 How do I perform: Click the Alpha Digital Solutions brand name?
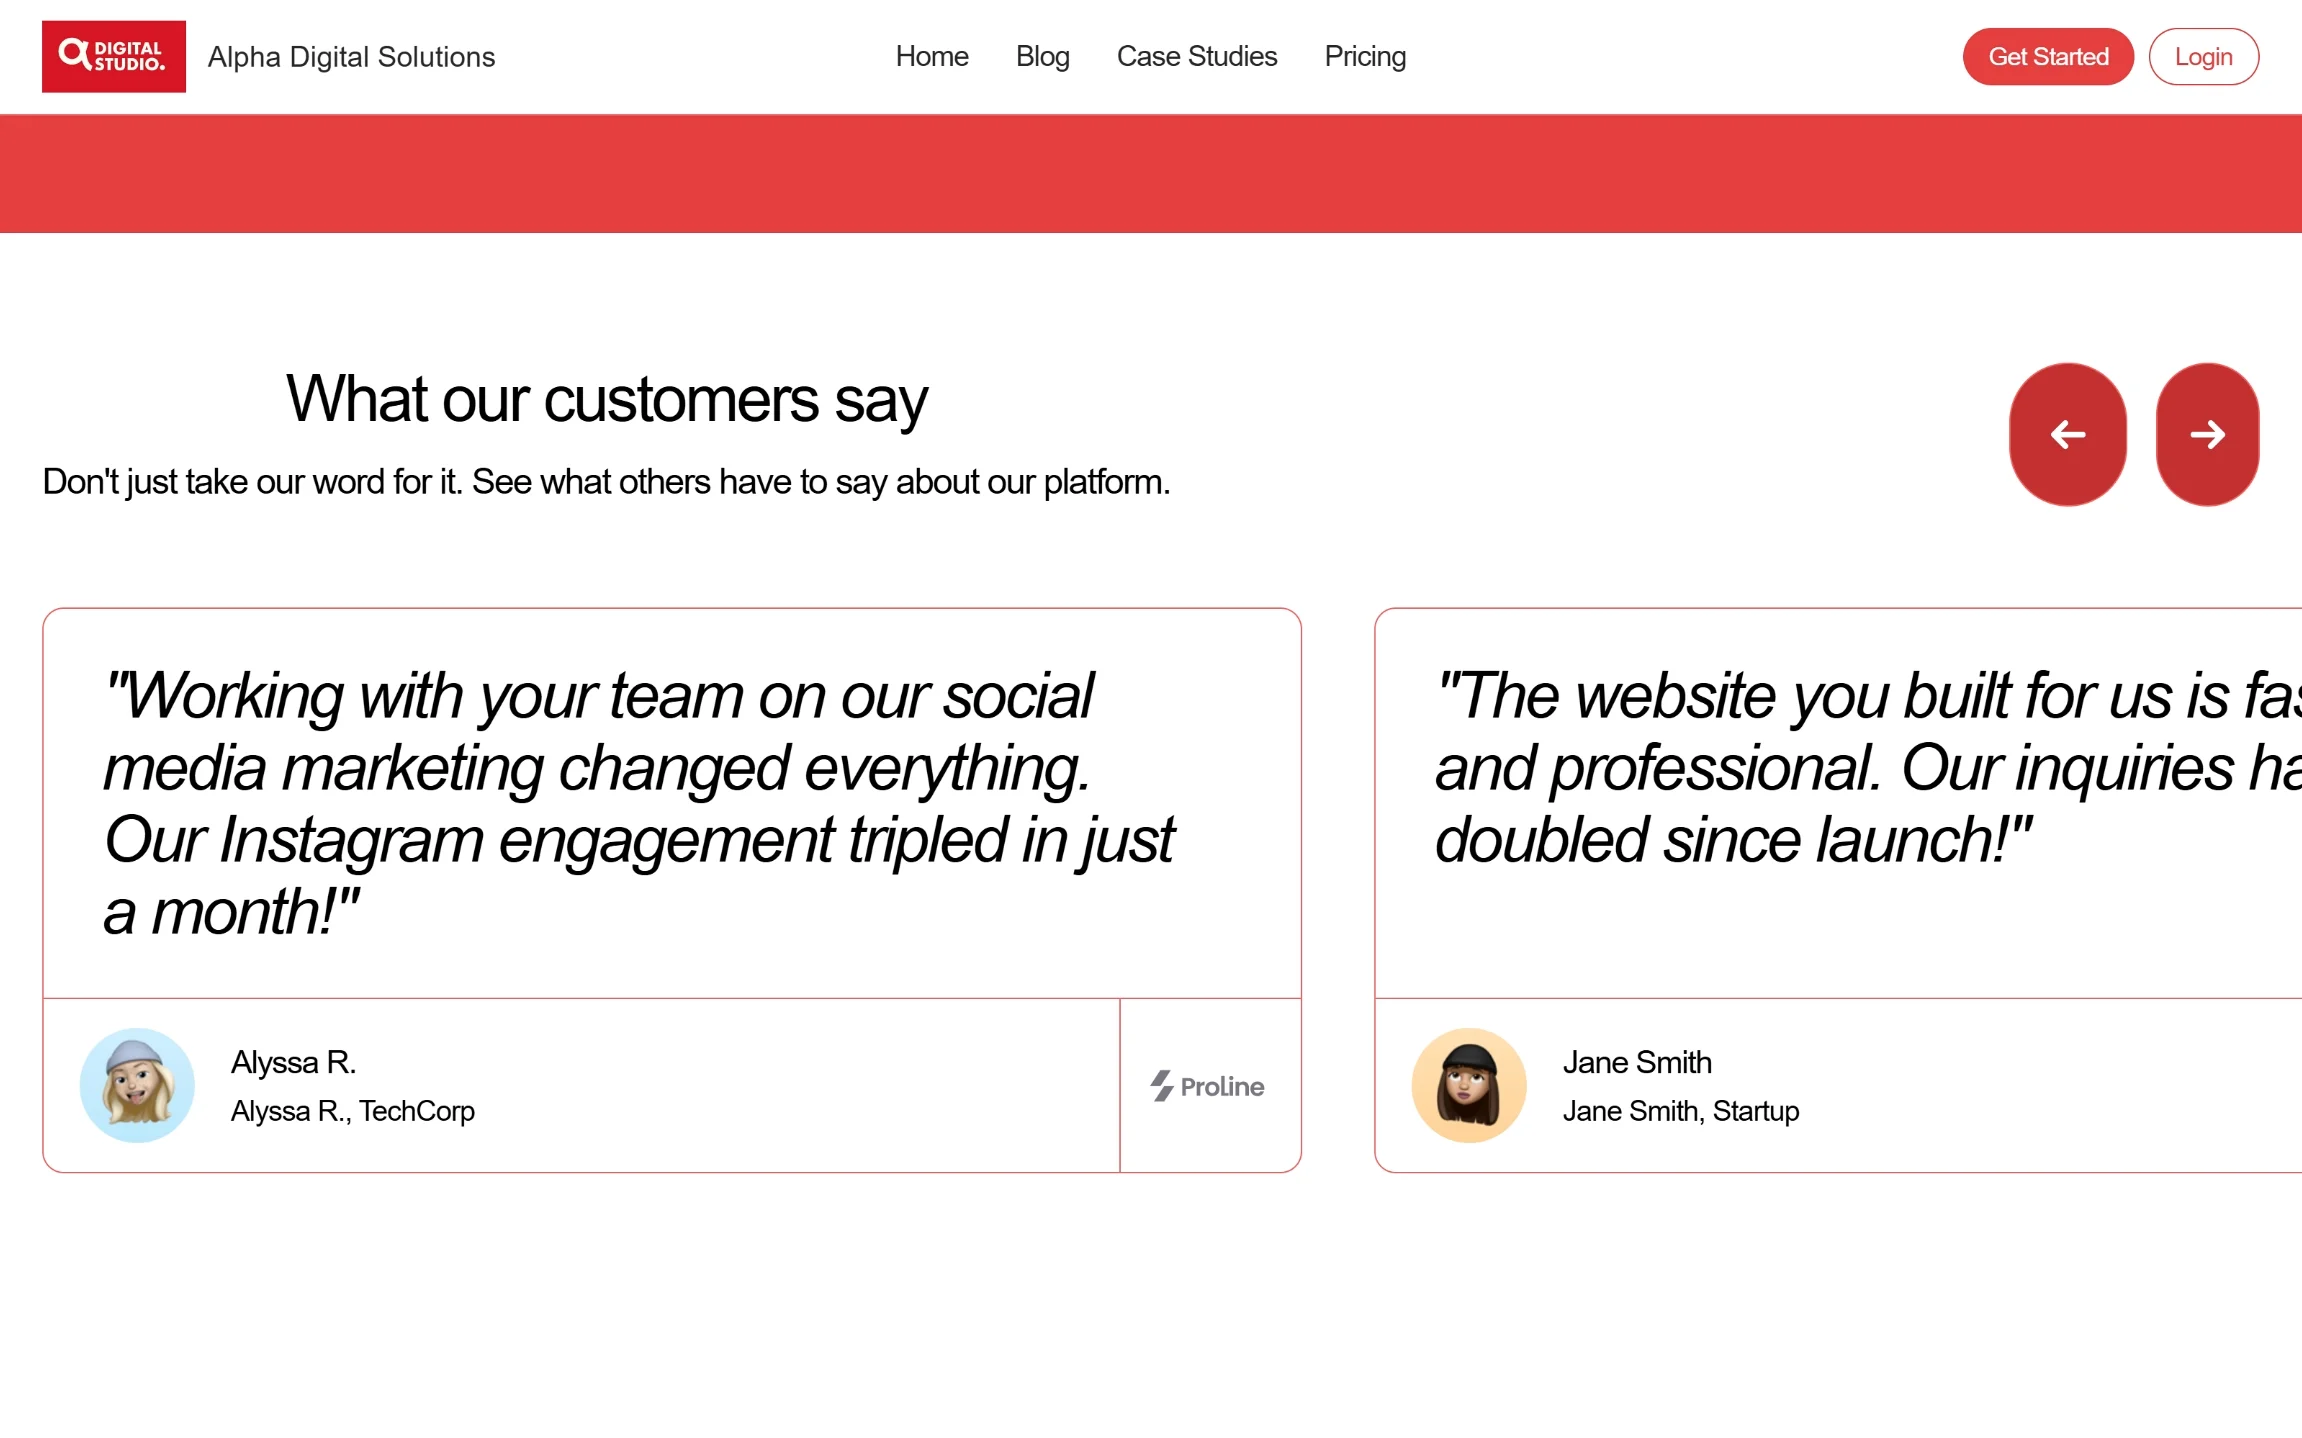pyautogui.click(x=351, y=57)
